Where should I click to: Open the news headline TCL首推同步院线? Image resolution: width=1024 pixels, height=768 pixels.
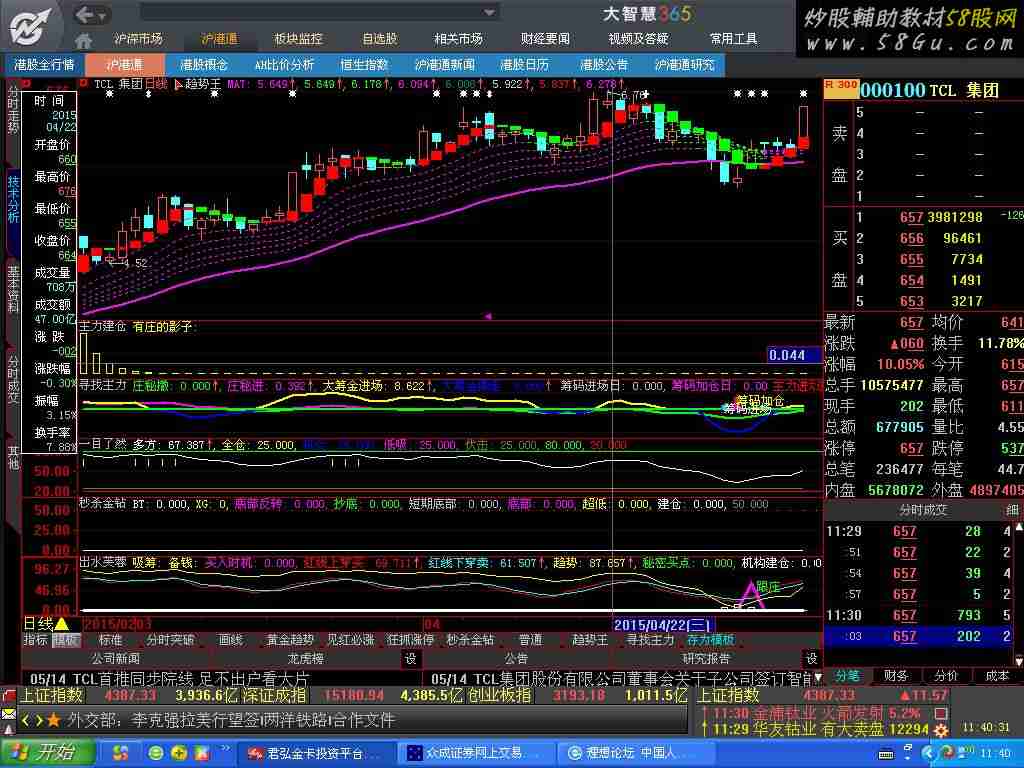170,679
